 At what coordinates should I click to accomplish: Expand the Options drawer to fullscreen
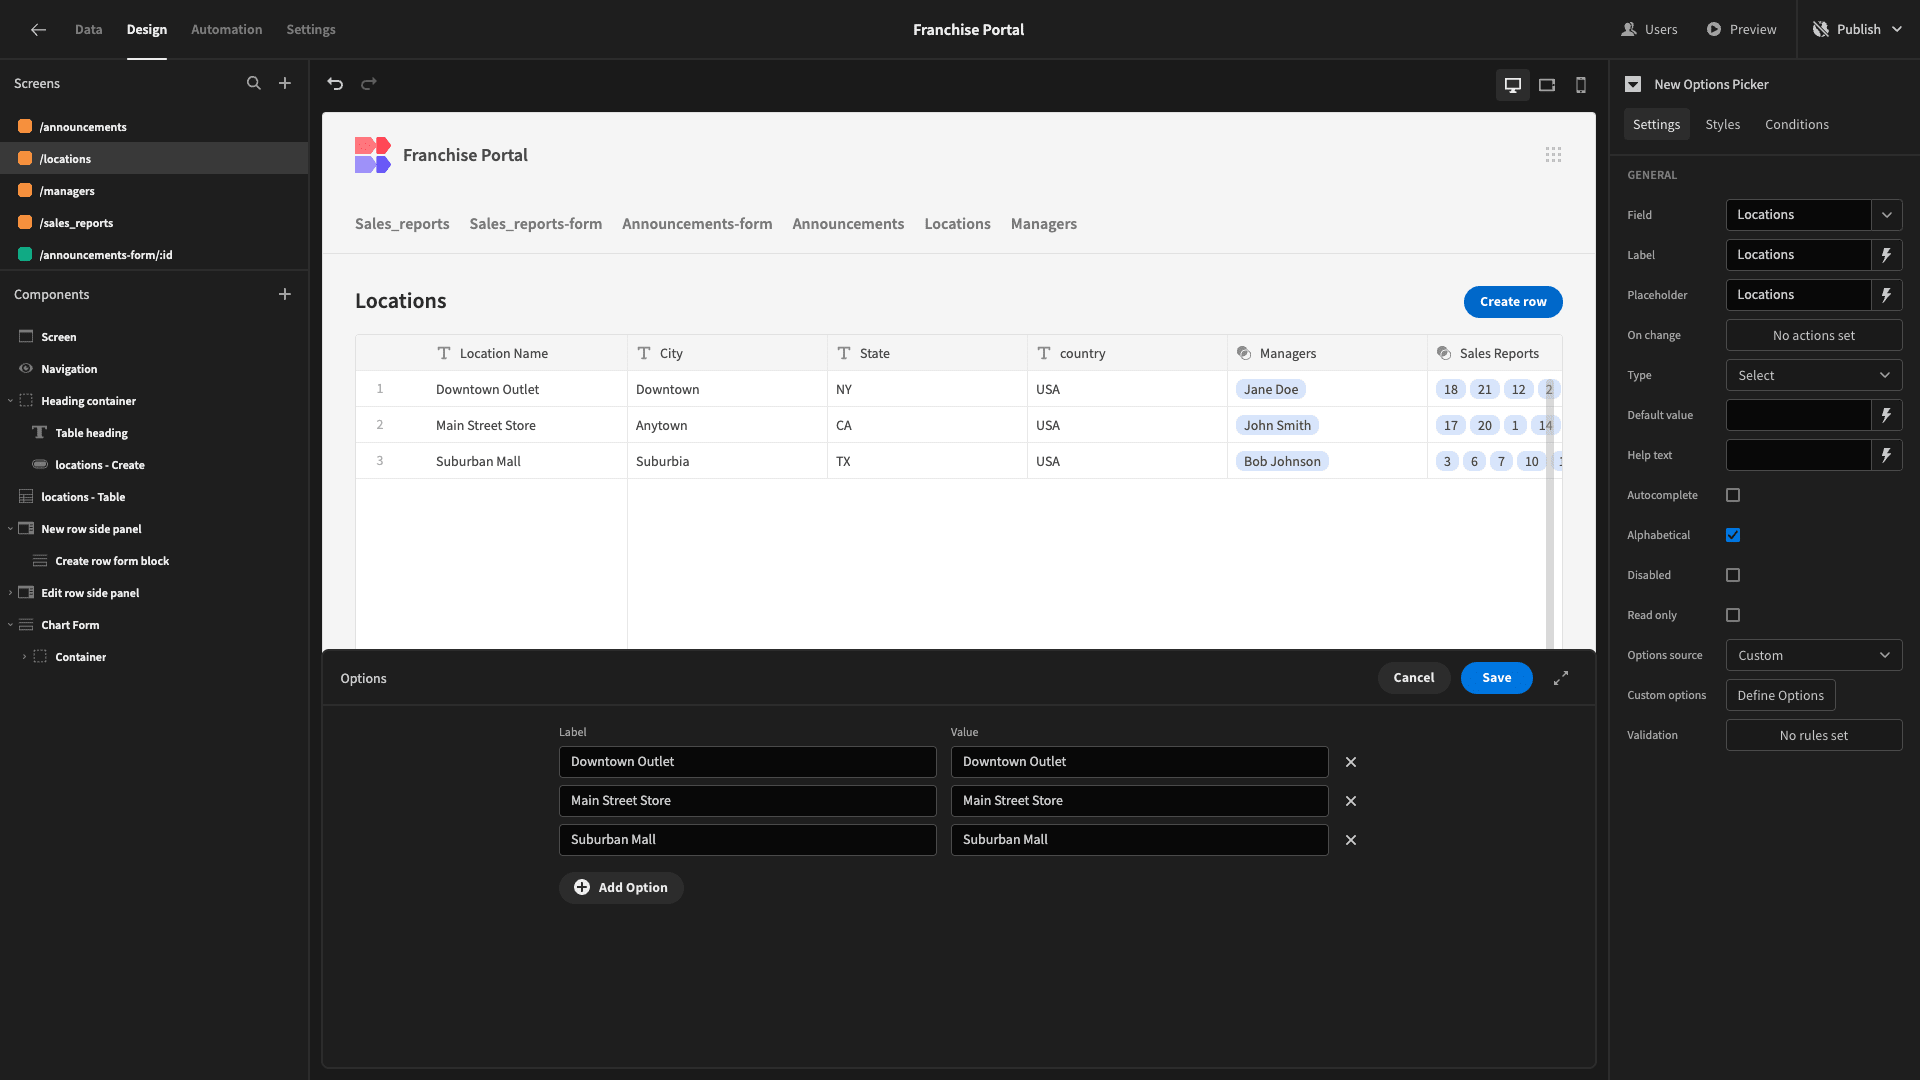[x=1561, y=678]
